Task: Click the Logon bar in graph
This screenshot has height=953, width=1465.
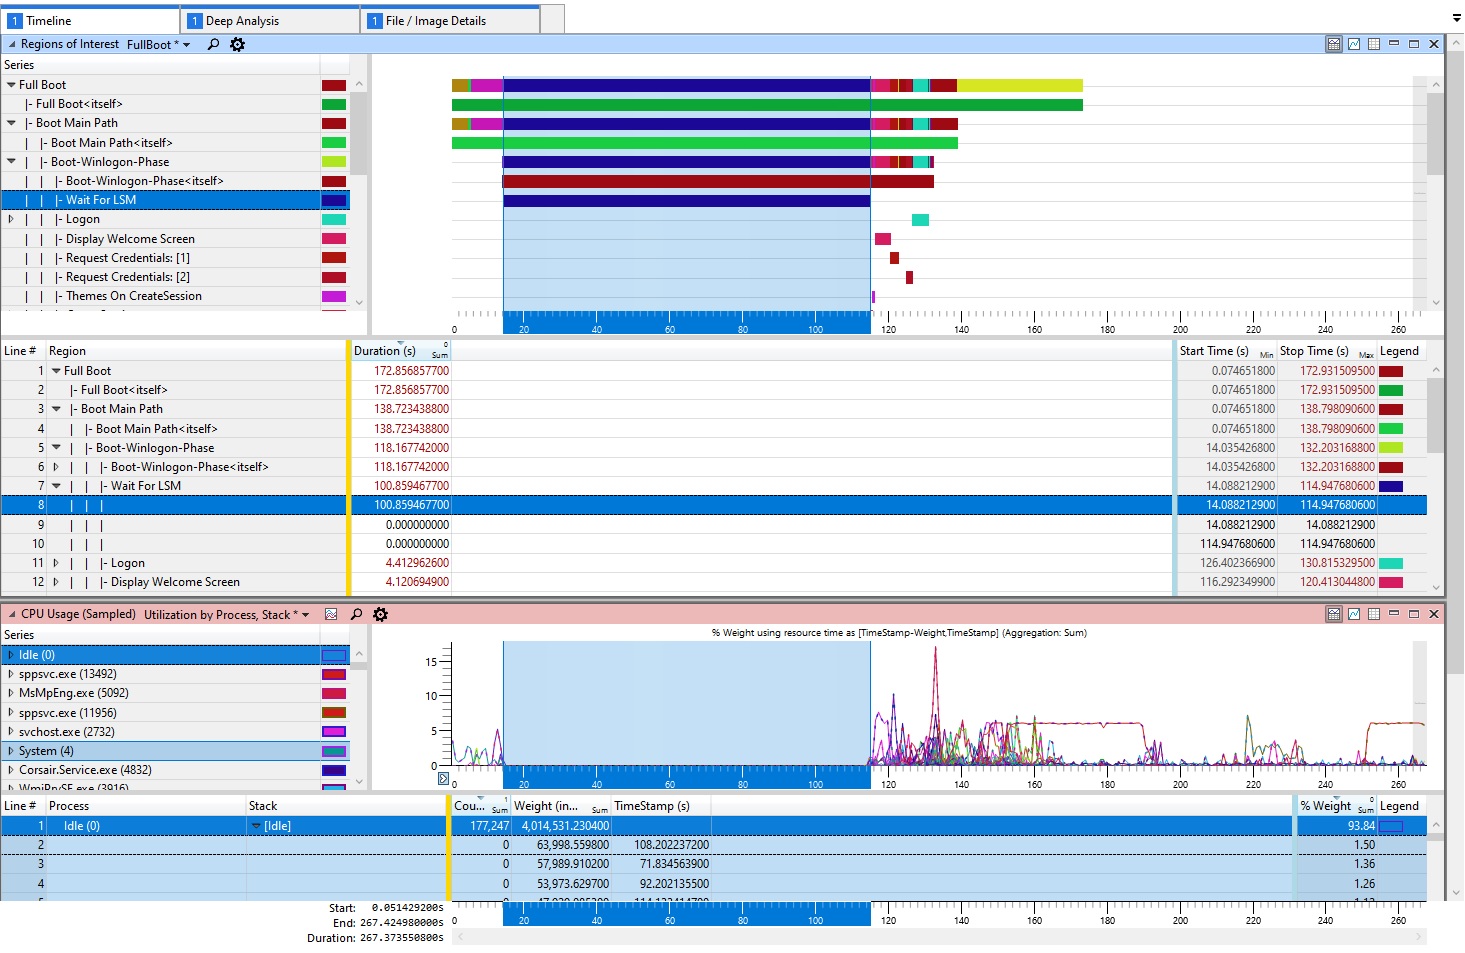Action: [920, 219]
